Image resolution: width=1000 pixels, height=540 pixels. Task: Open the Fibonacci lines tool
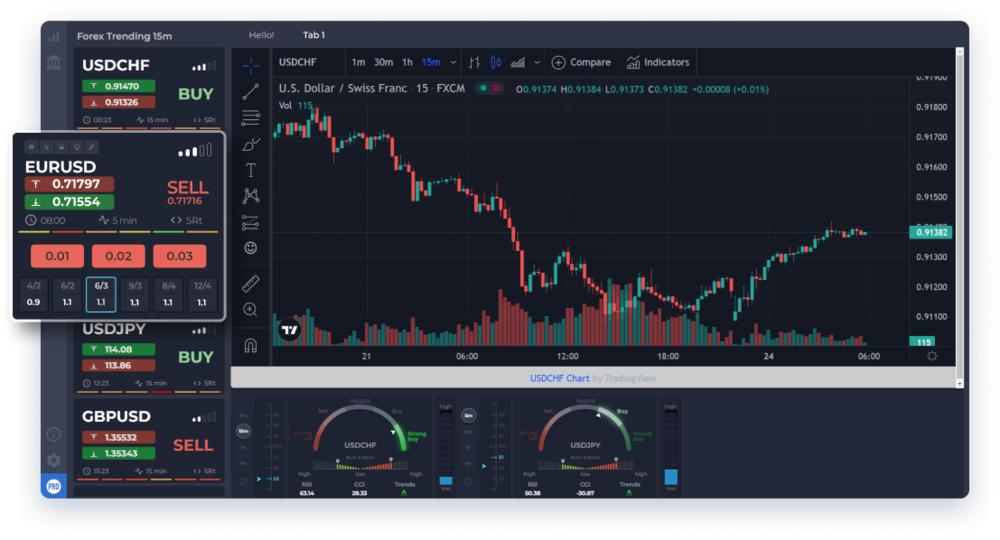pos(251,117)
